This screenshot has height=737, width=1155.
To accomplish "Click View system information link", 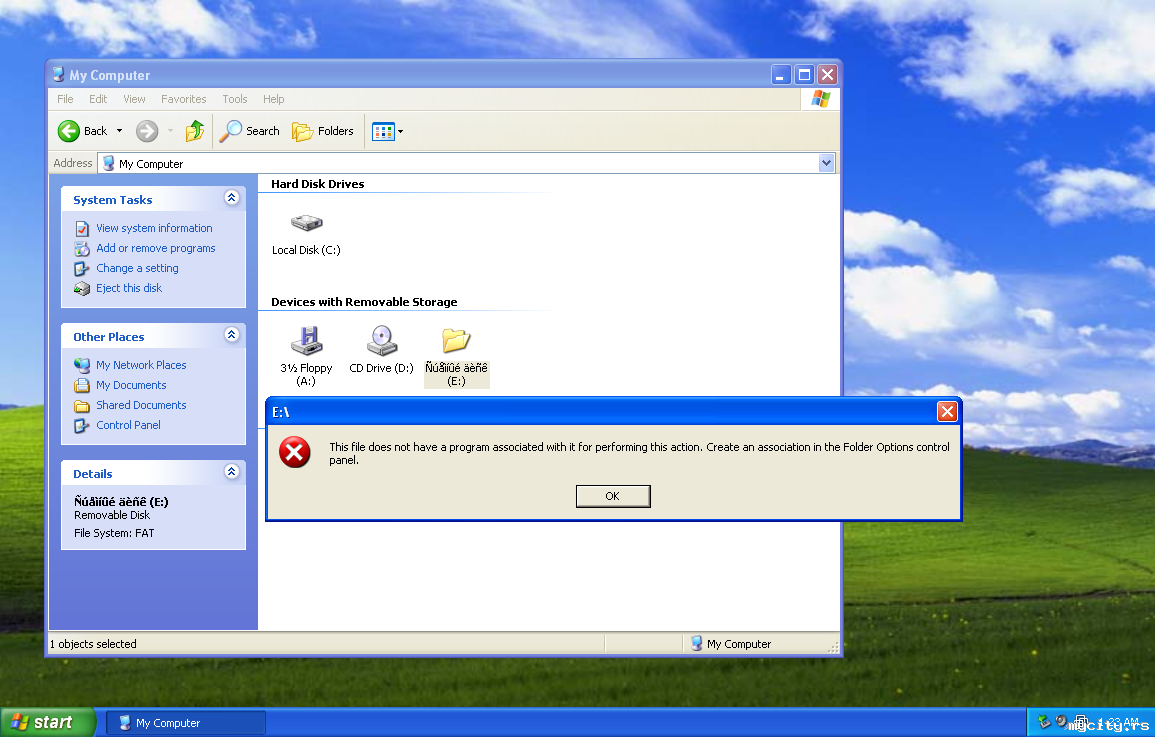I will [x=154, y=228].
